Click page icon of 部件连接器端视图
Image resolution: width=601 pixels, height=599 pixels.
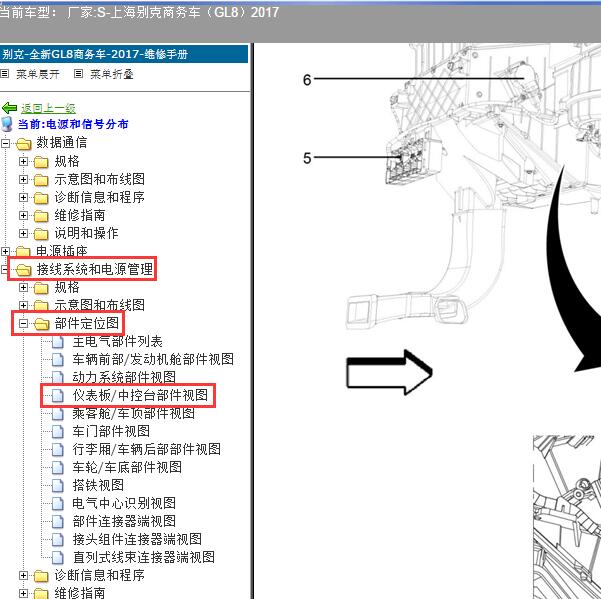click(x=58, y=522)
